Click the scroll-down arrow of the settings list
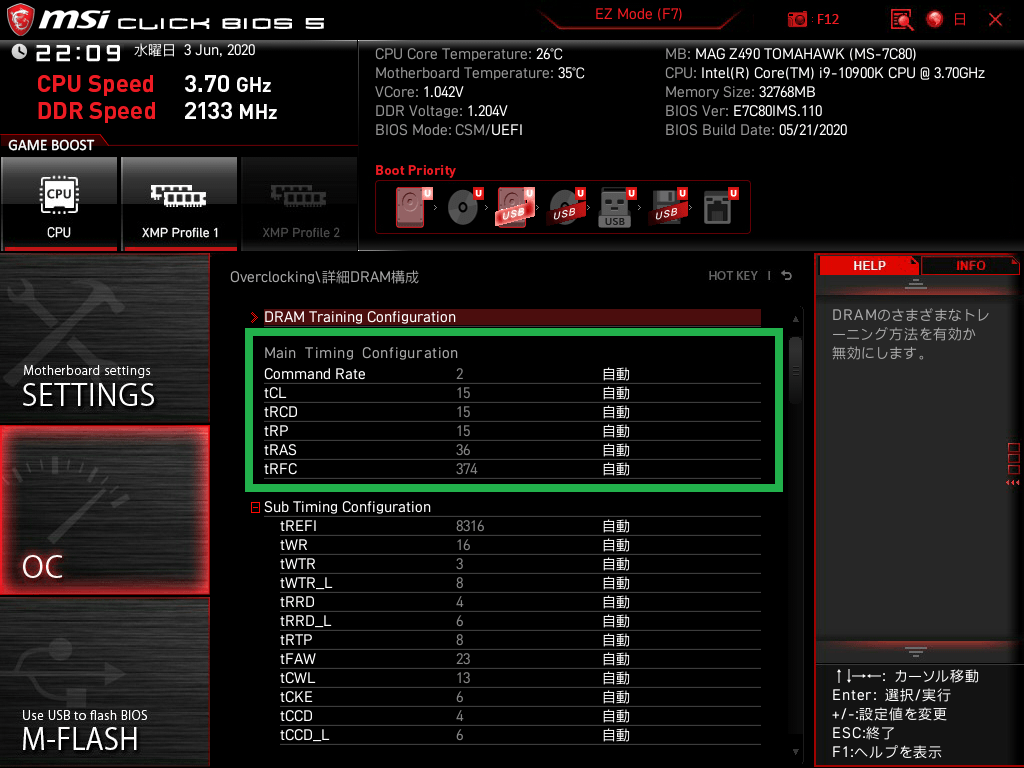 [x=795, y=752]
